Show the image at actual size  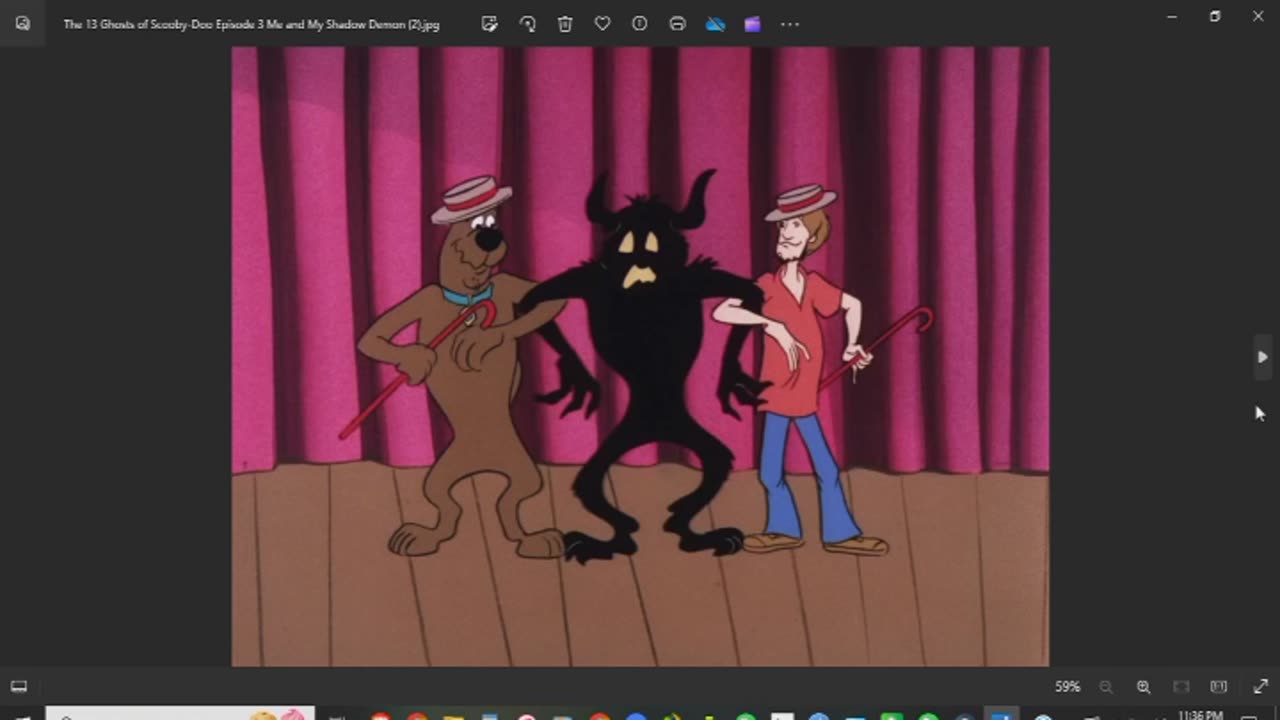point(1218,687)
